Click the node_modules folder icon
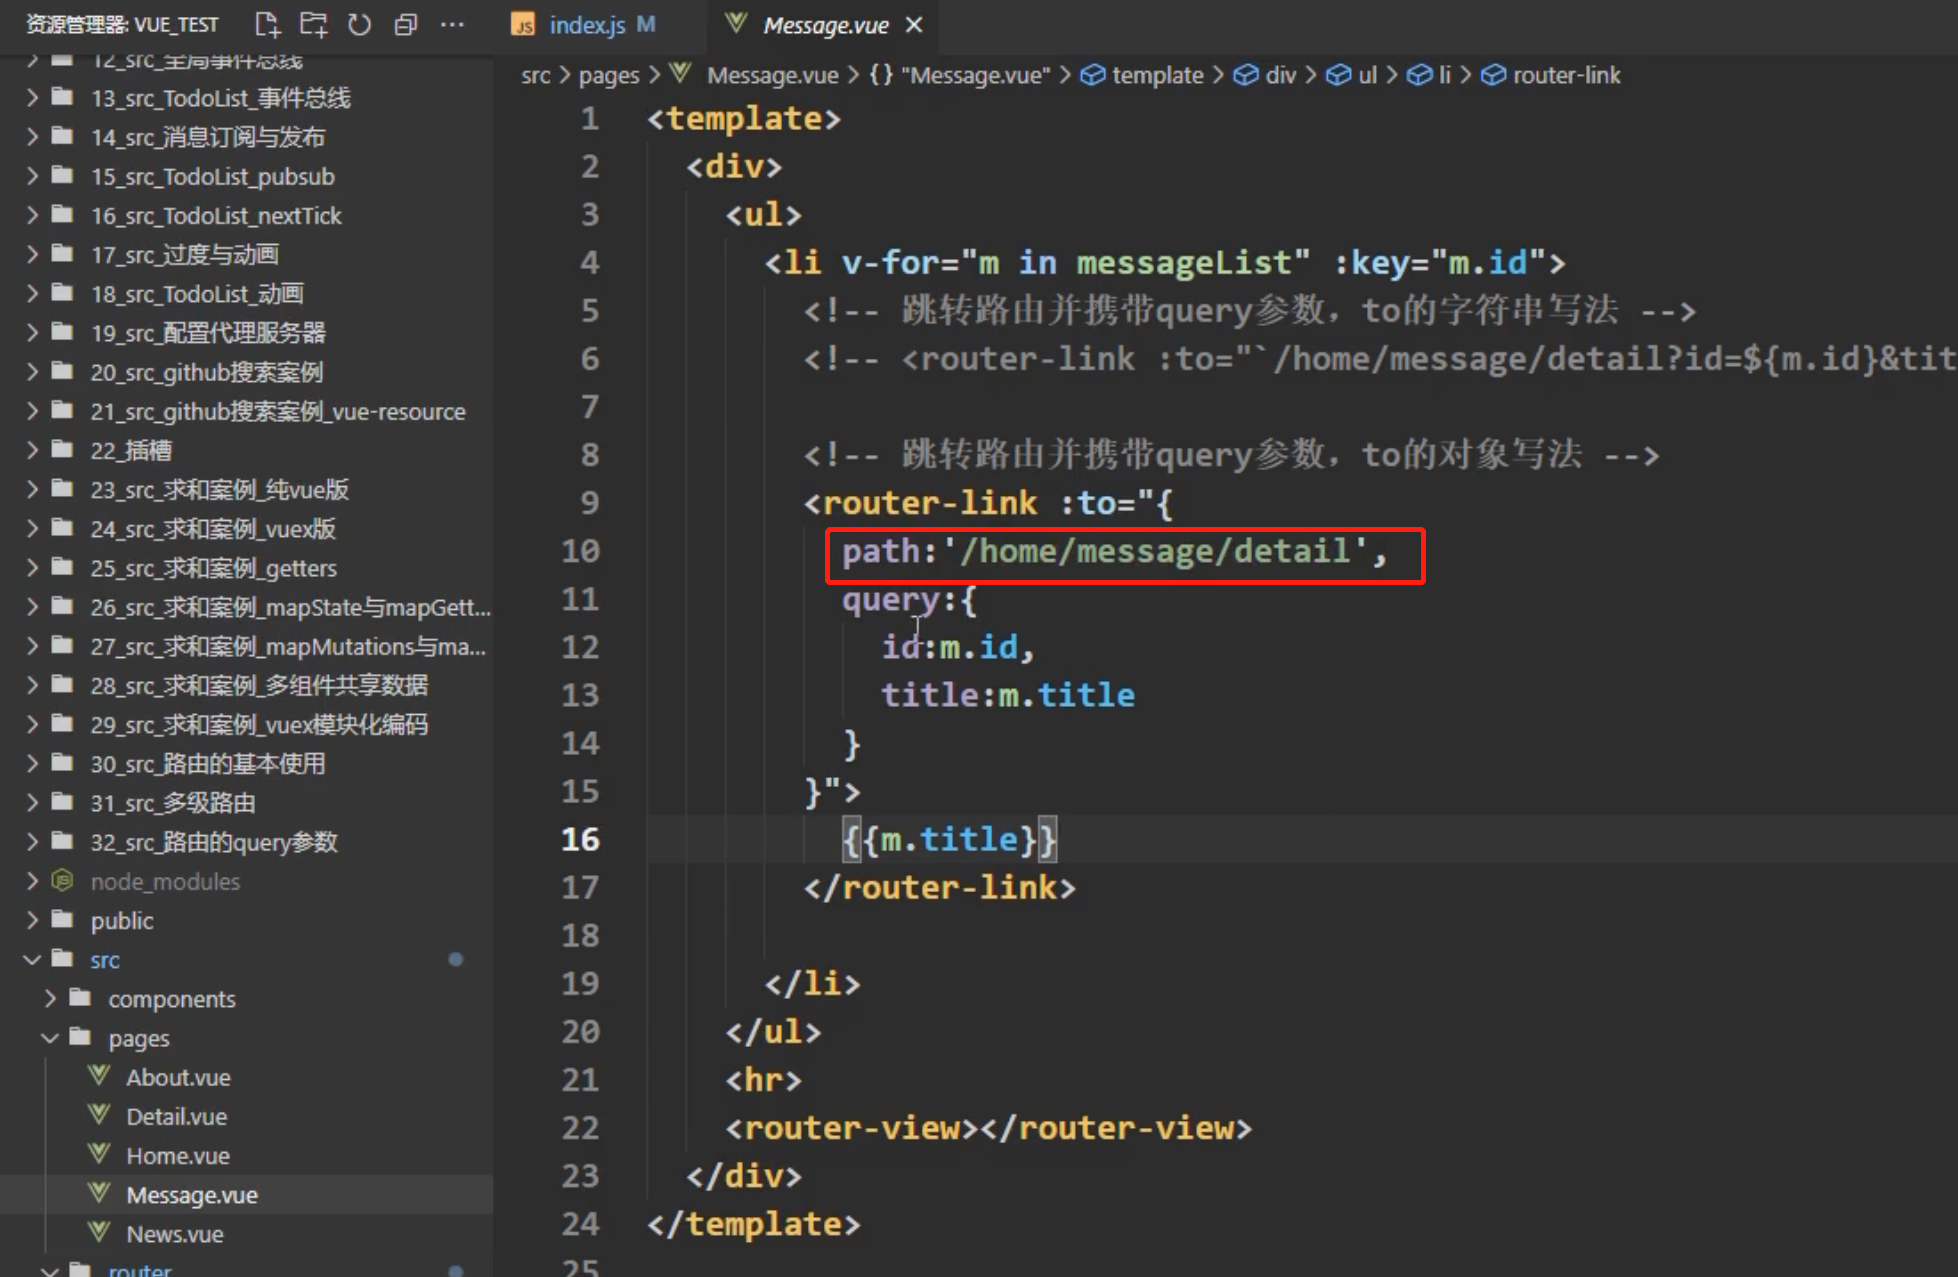This screenshot has width=1958, height=1277. [62, 881]
